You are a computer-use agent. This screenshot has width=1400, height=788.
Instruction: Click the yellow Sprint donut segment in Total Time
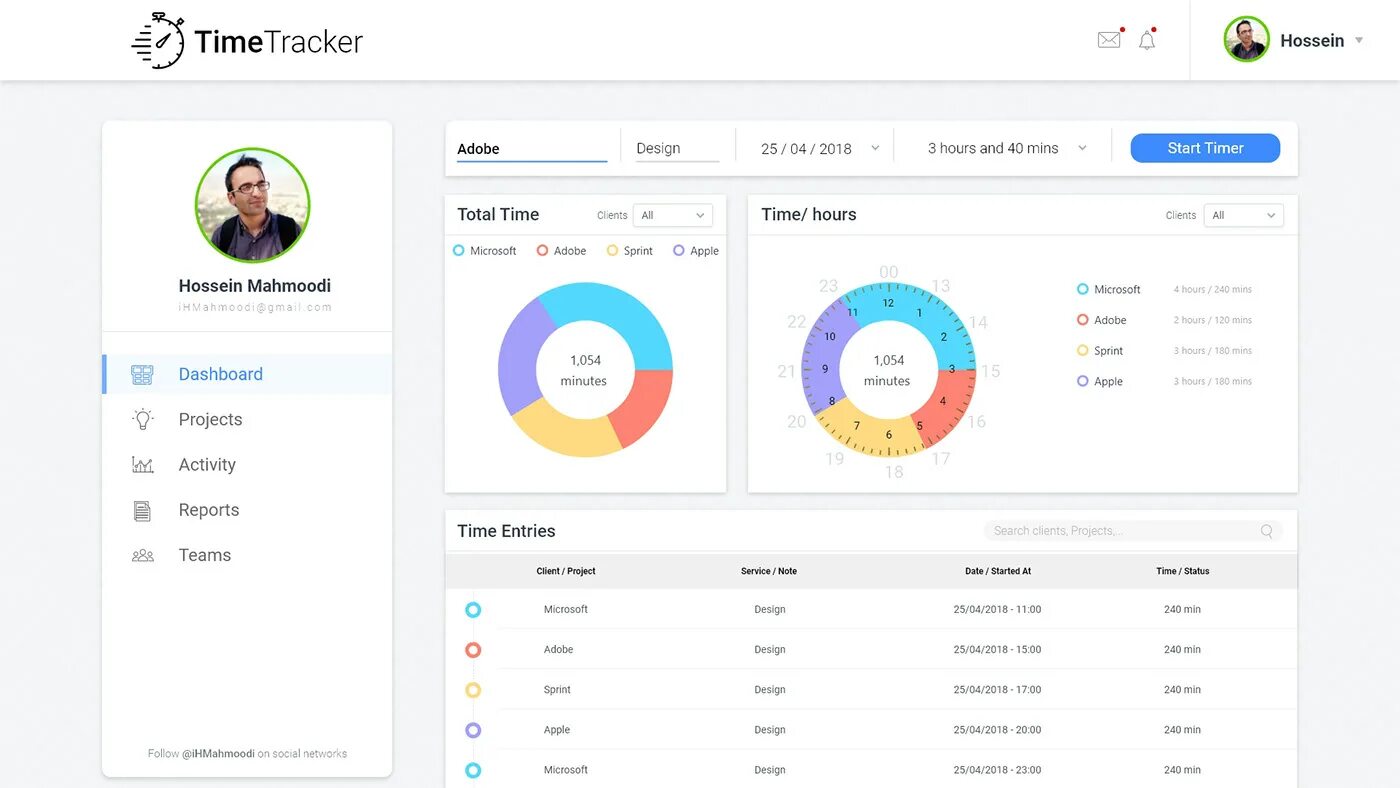565,430
